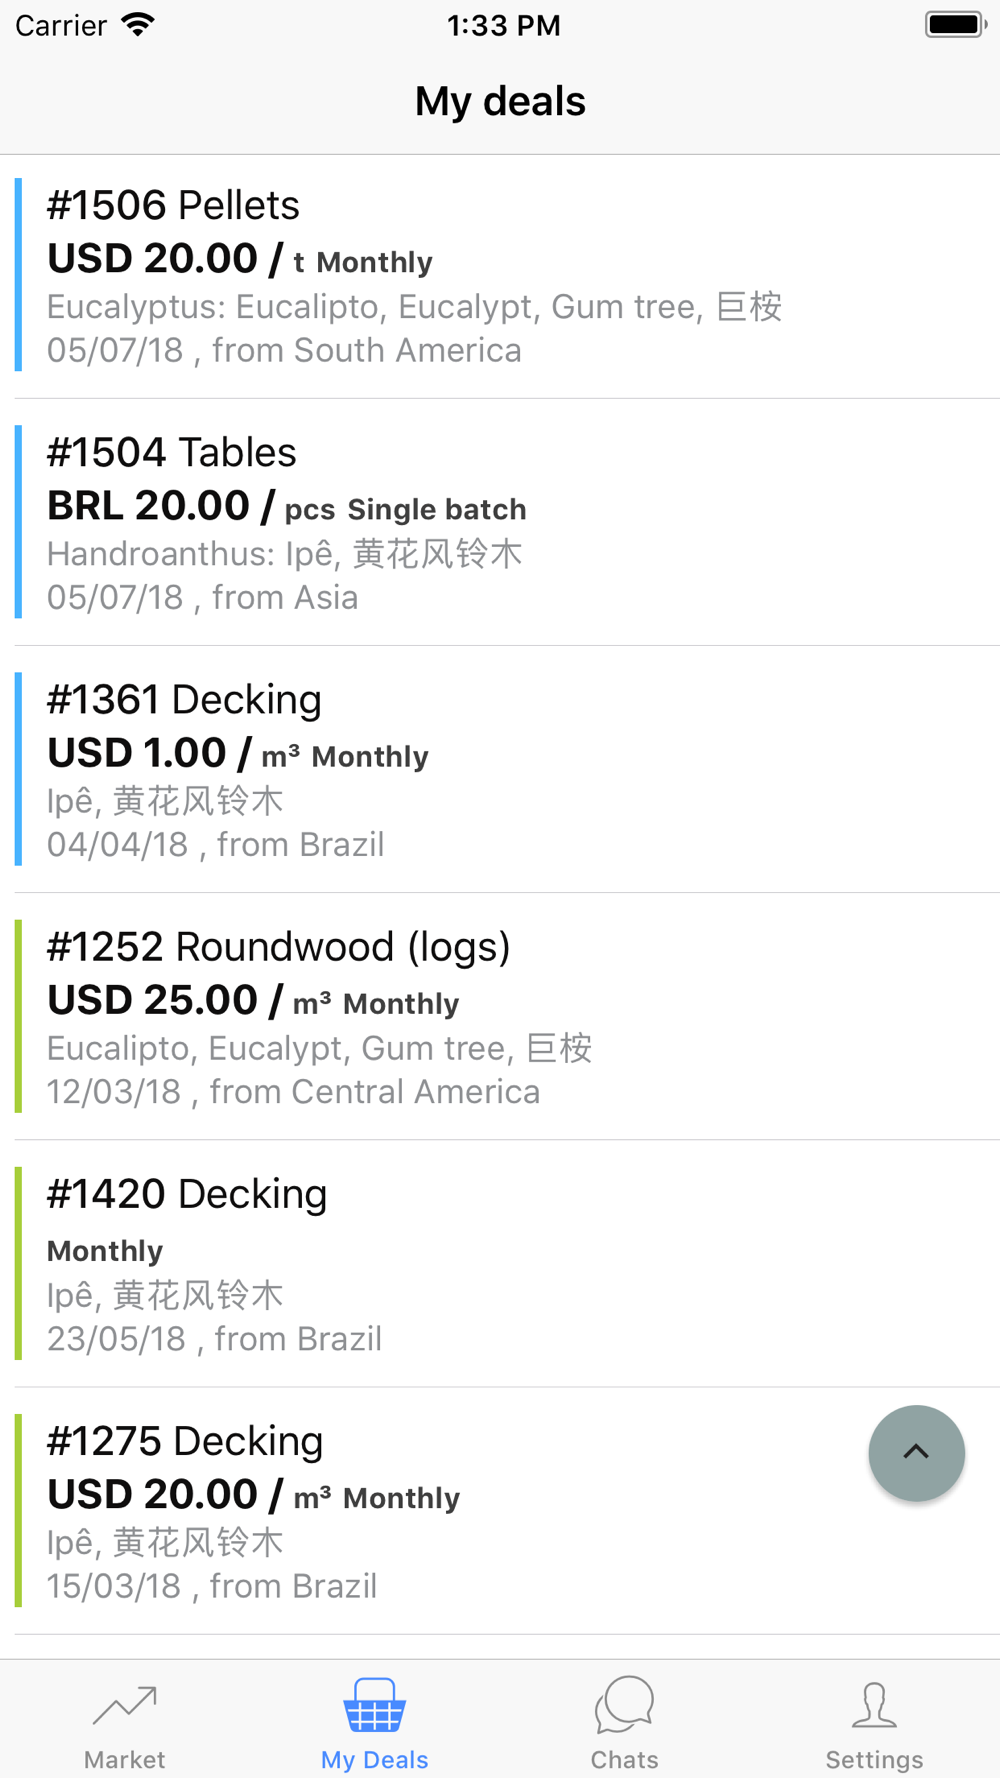The height and width of the screenshot is (1778, 1000).
Task: Tap the Settings person icon
Action: (x=874, y=1705)
